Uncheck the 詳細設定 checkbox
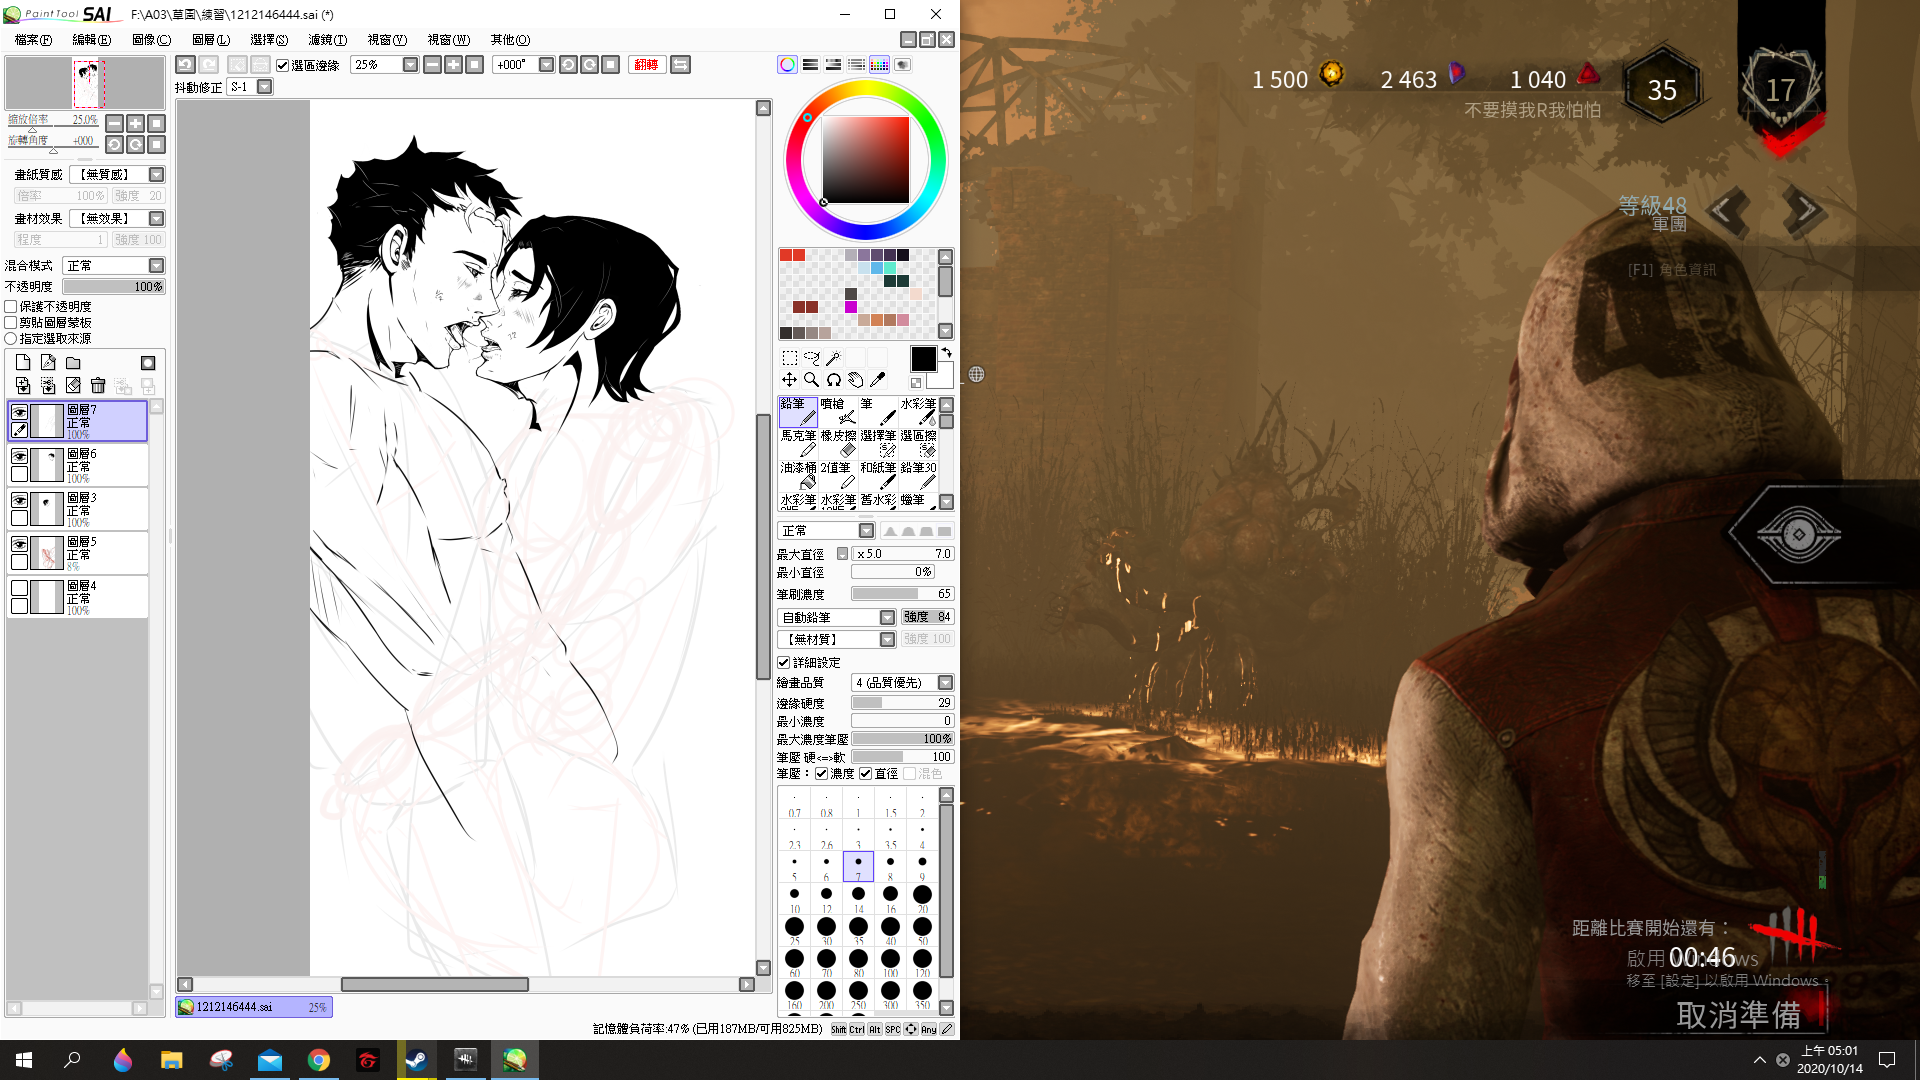The height and width of the screenshot is (1080, 1920). click(x=784, y=663)
